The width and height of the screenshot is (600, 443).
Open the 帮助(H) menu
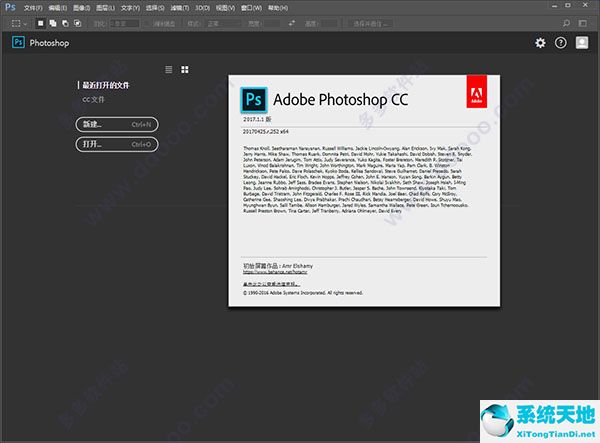tap(278, 8)
